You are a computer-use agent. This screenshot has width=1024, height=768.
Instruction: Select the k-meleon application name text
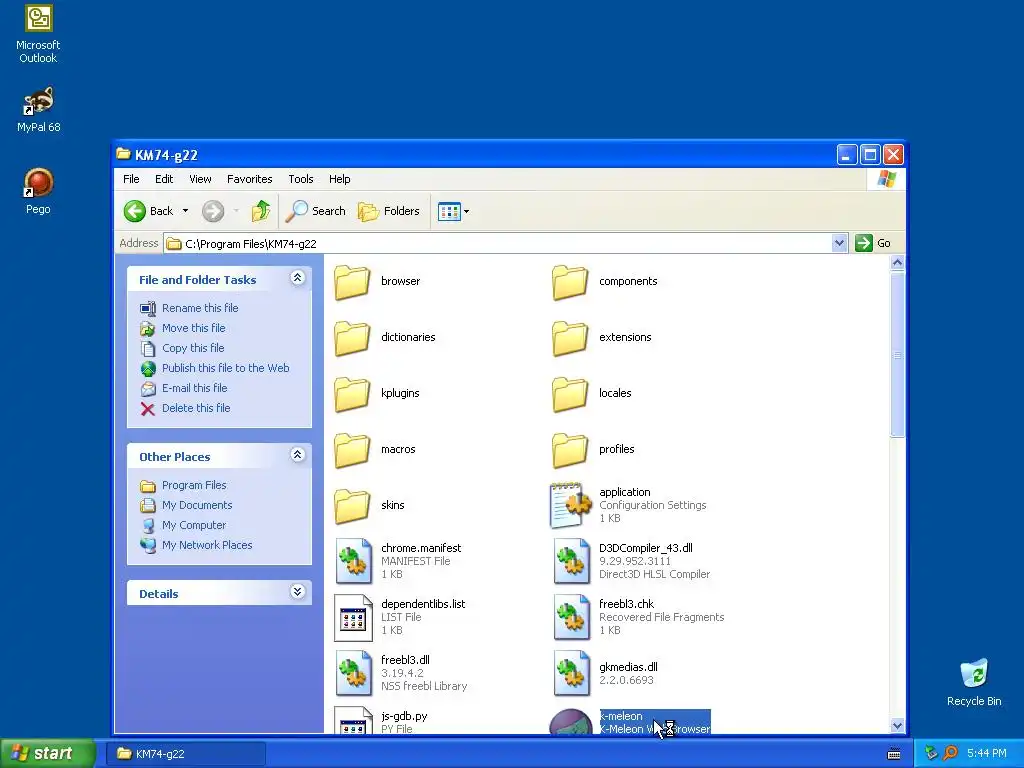621,716
